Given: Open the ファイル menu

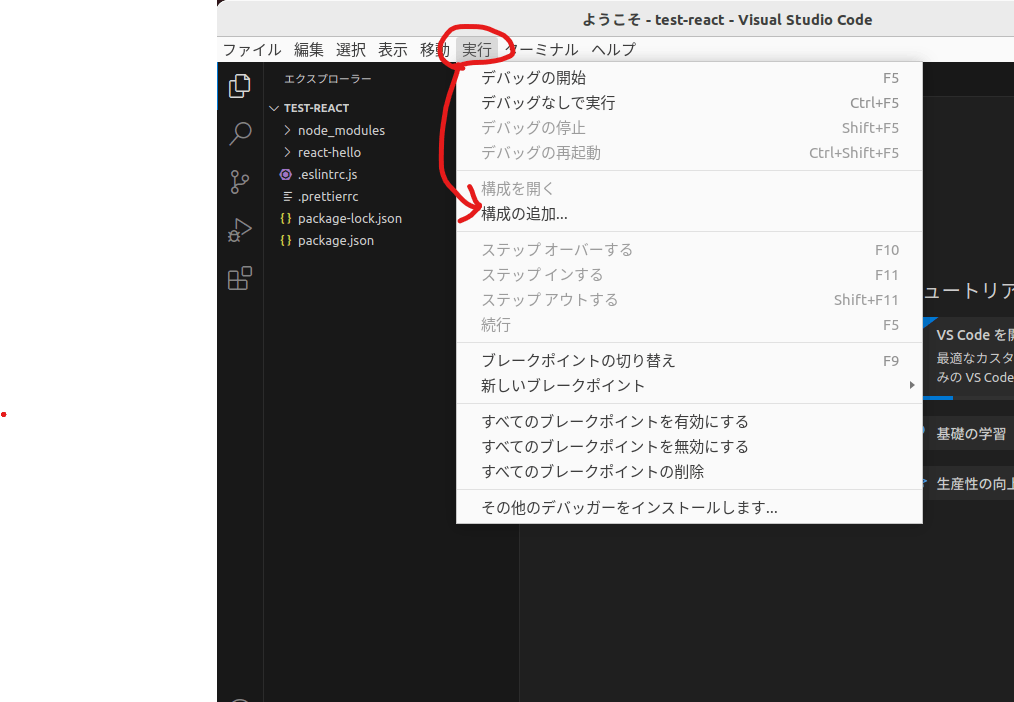Looking at the screenshot, I should (x=252, y=50).
